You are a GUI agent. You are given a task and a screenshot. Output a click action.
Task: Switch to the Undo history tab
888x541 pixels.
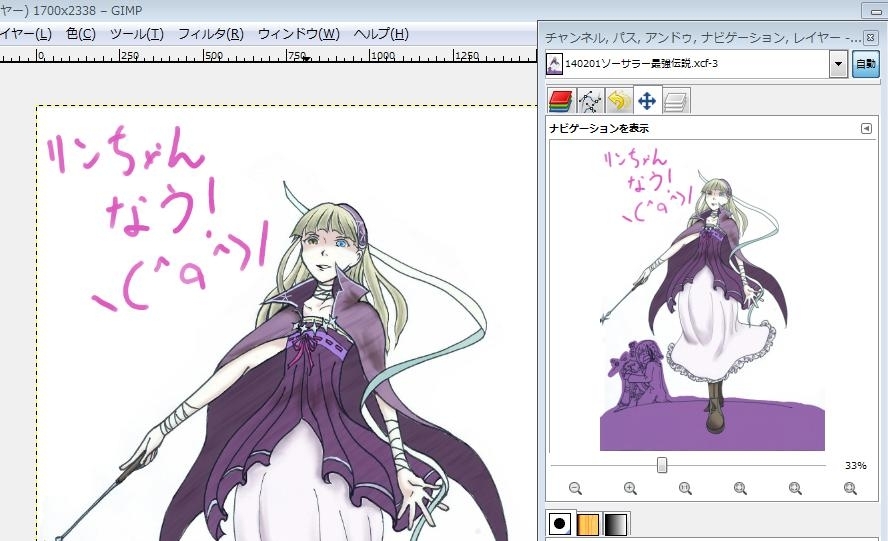tap(619, 101)
